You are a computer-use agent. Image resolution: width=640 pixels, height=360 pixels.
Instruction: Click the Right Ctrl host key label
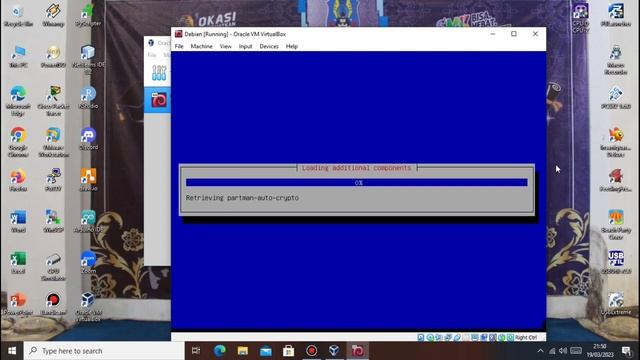click(526, 338)
